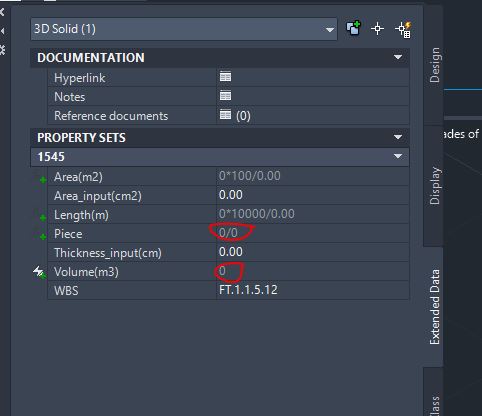
Task: Click the Thickness_input(cm) value field
Action: click(312, 252)
